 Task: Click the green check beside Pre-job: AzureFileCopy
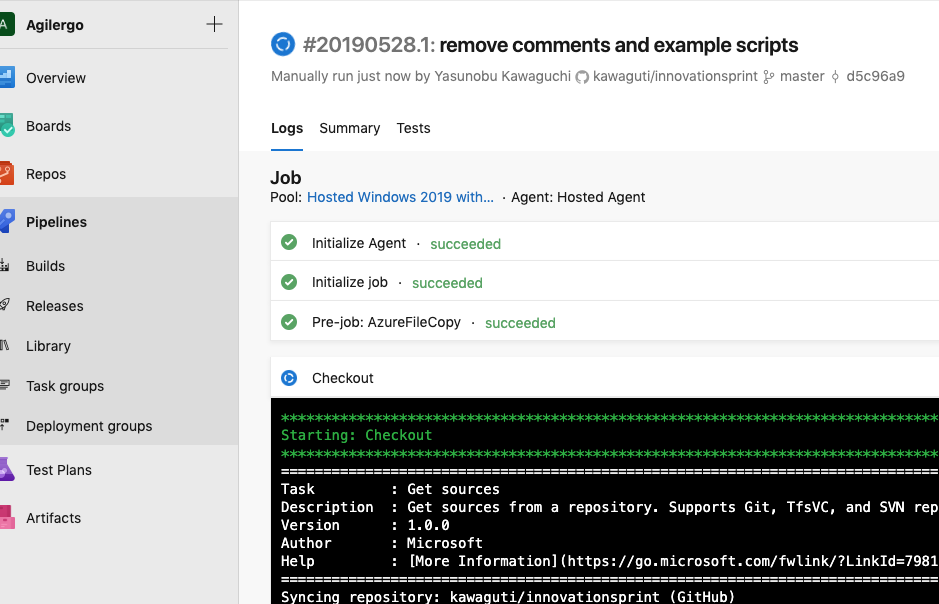pyautogui.click(x=289, y=322)
